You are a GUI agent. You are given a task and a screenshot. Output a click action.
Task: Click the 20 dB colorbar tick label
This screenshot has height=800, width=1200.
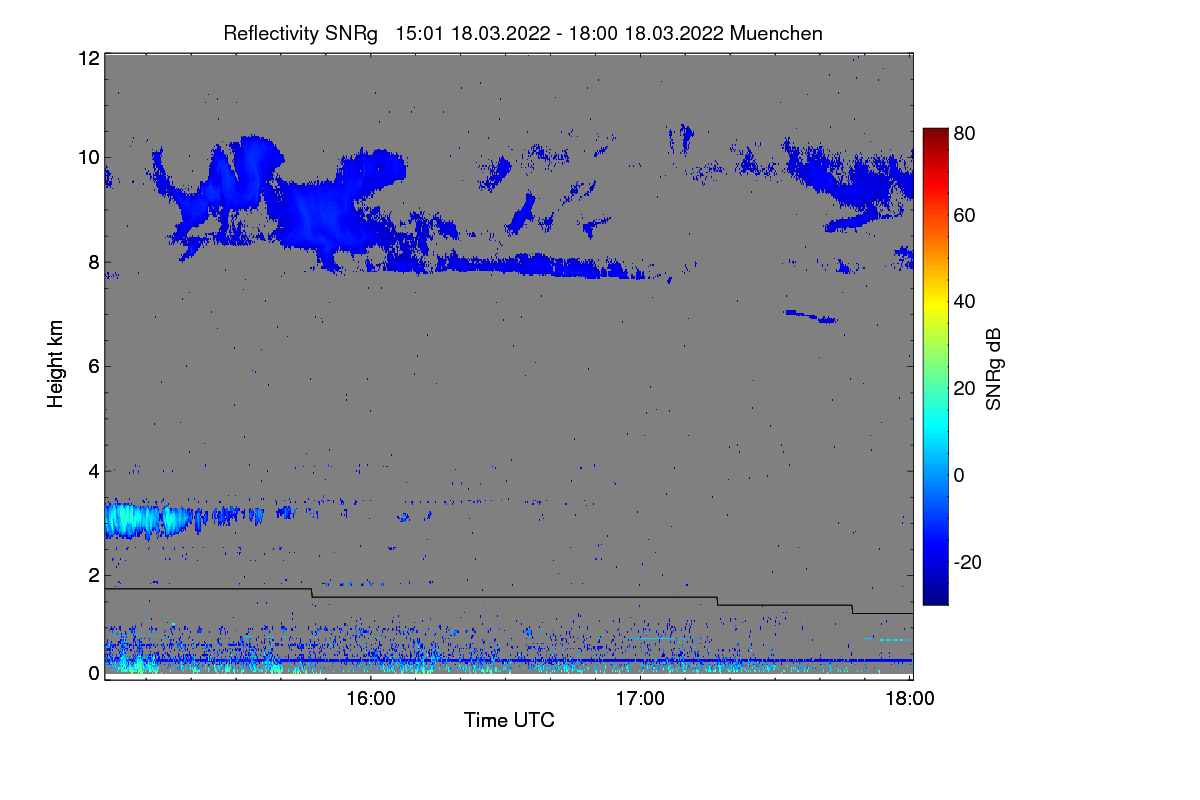(965, 389)
